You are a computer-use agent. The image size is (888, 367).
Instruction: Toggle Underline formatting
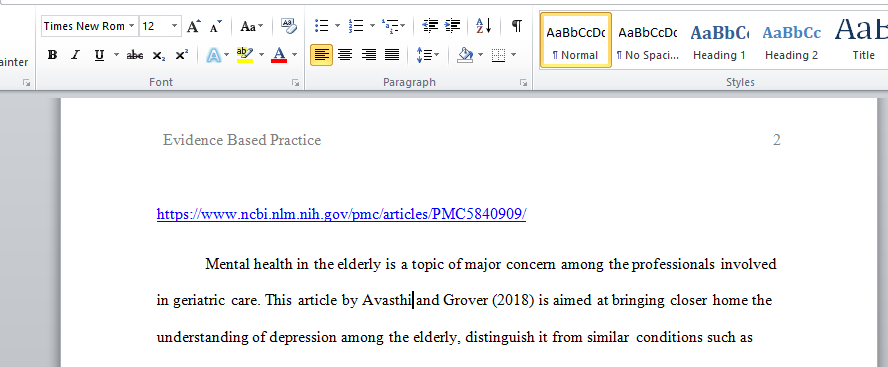coord(99,55)
